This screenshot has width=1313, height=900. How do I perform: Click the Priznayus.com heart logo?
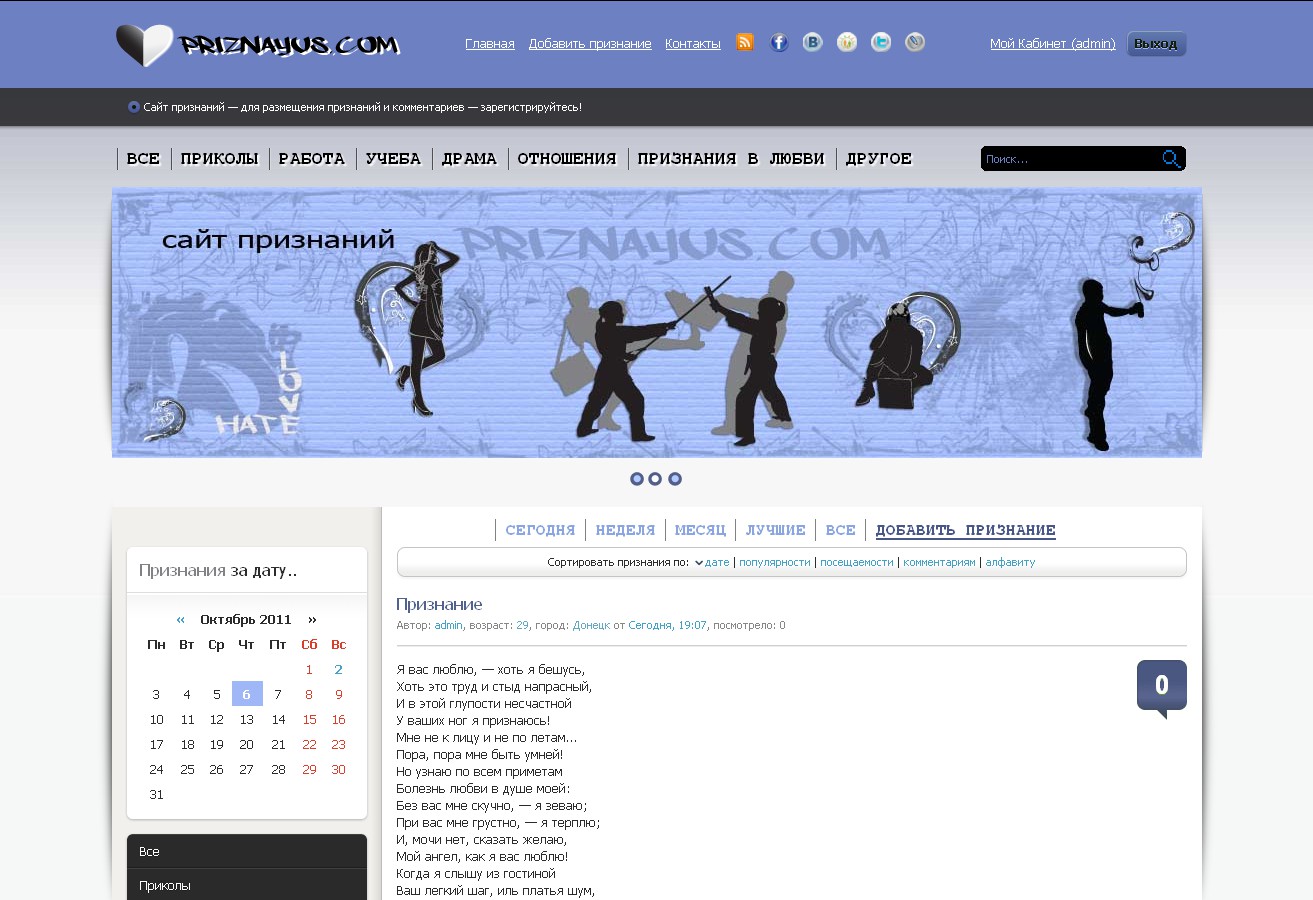[x=258, y=45]
